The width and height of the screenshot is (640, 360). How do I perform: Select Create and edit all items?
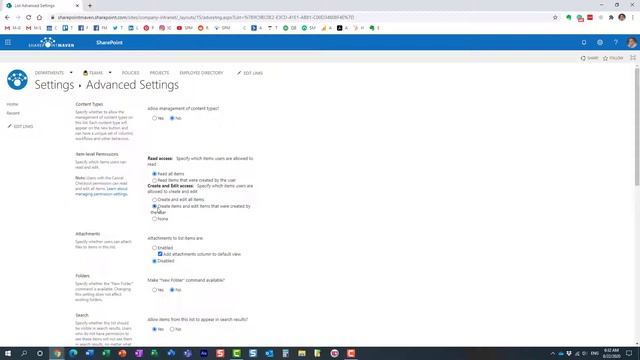pyautogui.click(x=154, y=200)
